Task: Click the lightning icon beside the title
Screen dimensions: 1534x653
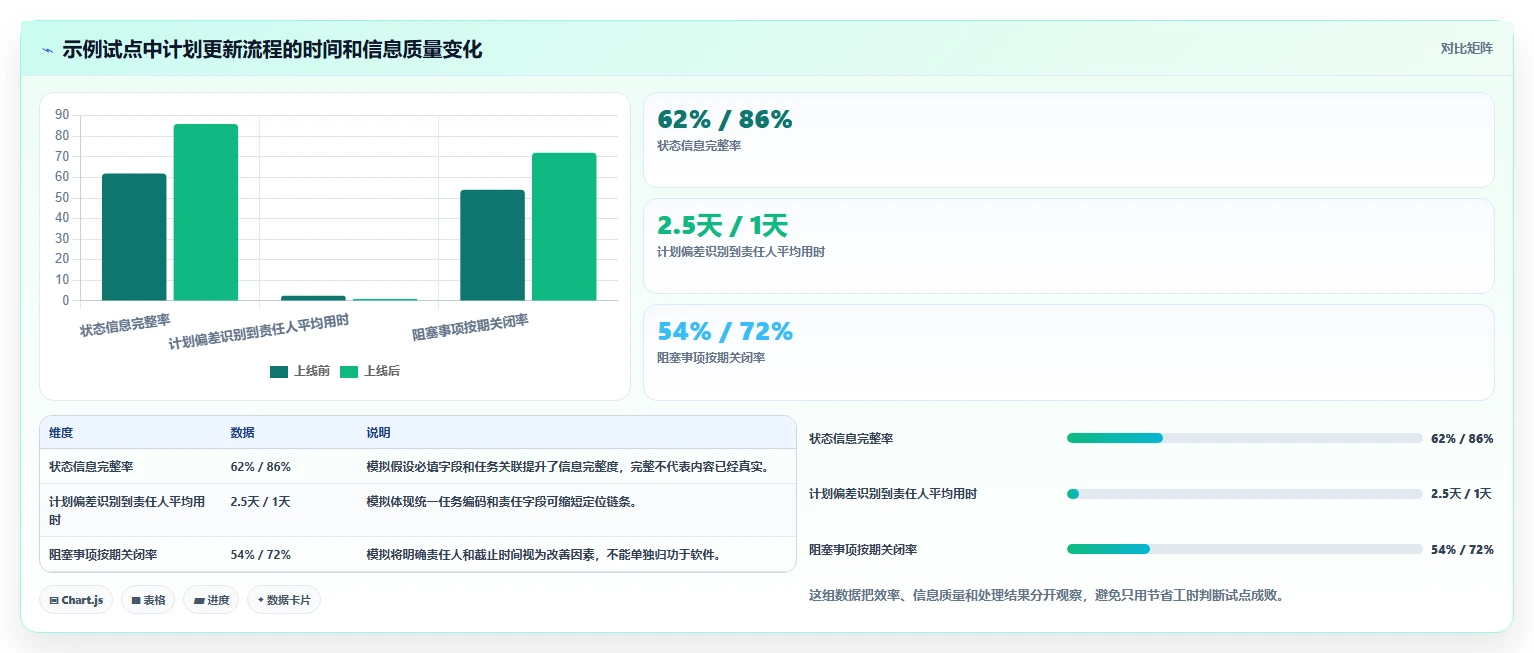Action: (47, 50)
